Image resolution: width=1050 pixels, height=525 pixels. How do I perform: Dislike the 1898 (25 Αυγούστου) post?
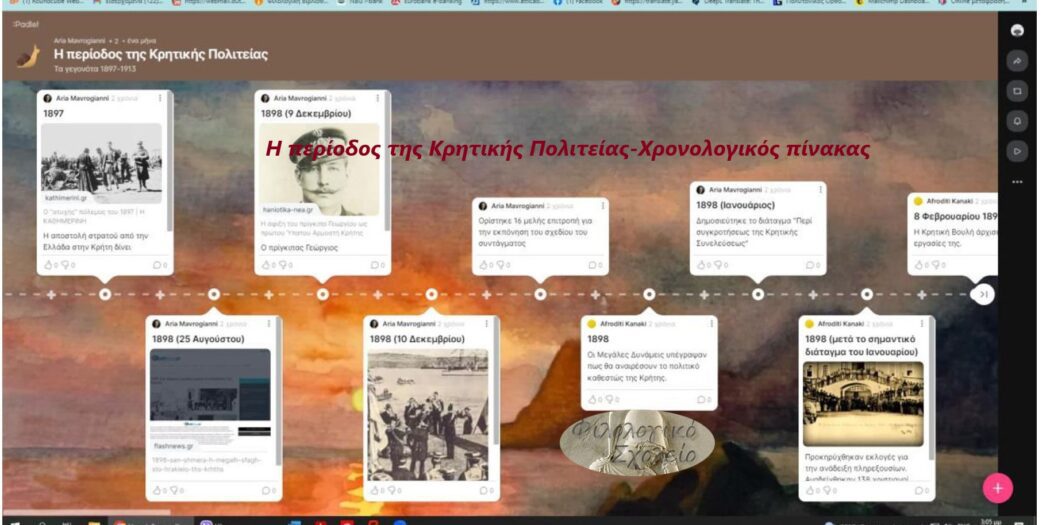pos(172,490)
